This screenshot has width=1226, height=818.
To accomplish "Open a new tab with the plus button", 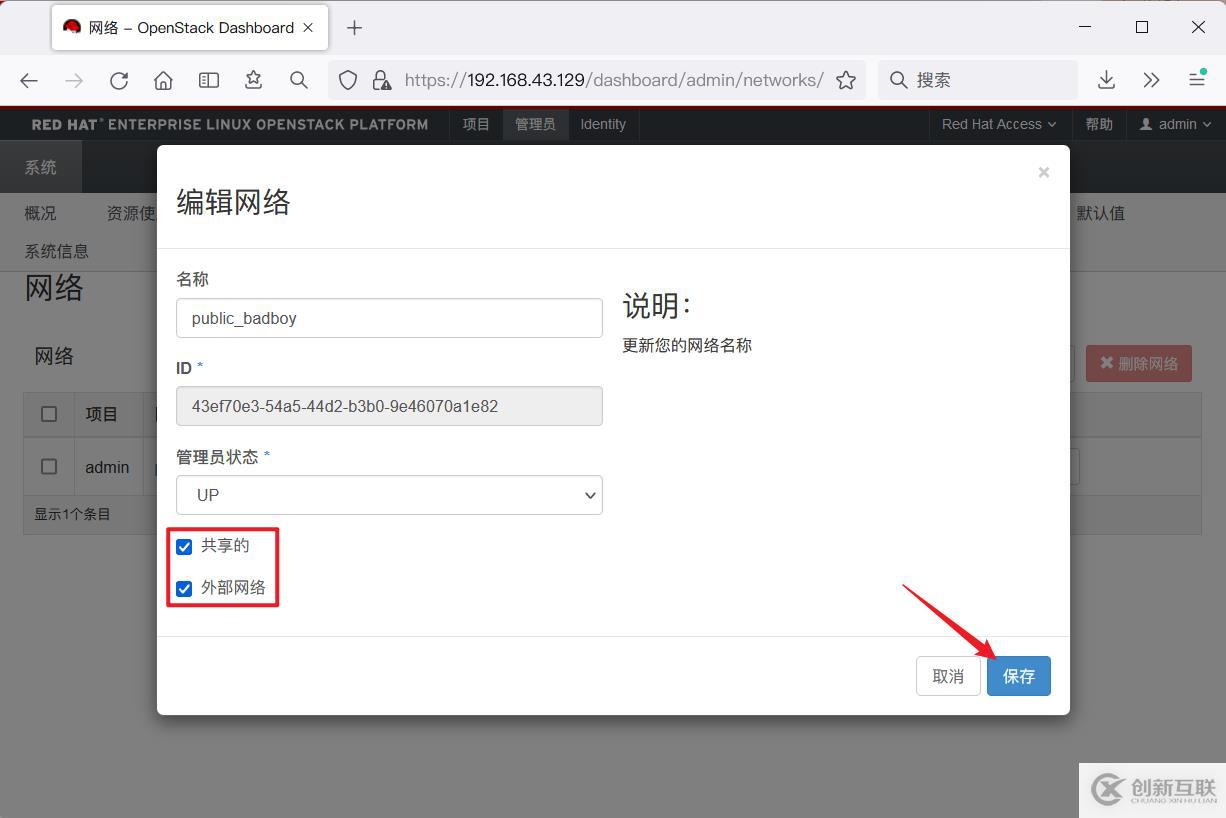I will click(354, 28).
